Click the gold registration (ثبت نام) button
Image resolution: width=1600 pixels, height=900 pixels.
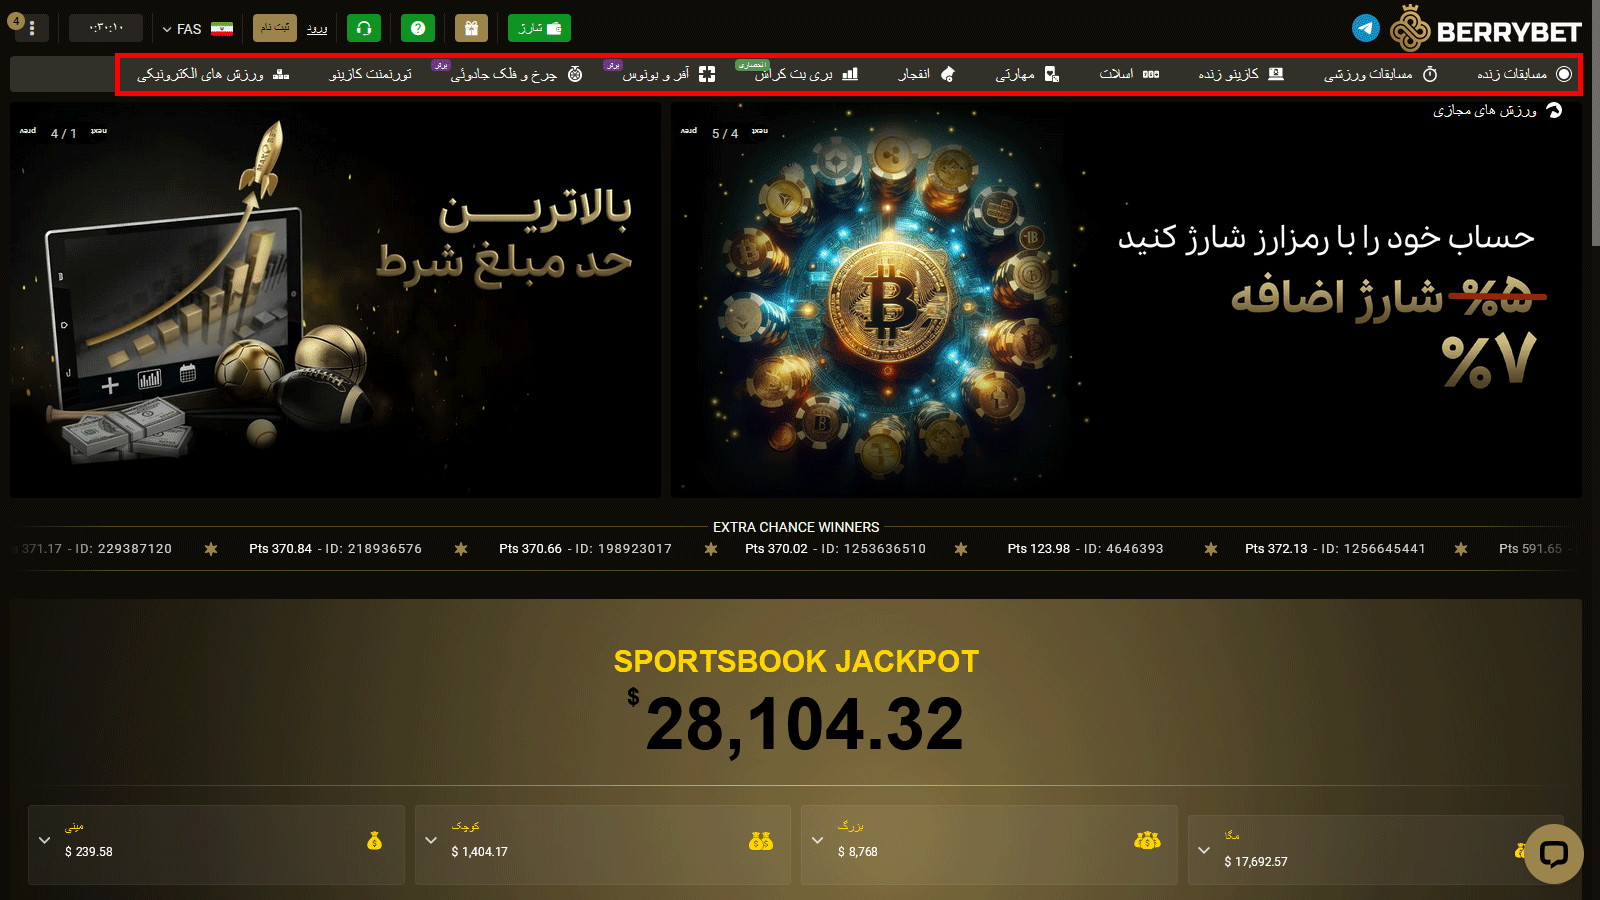(x=274, y=28)
